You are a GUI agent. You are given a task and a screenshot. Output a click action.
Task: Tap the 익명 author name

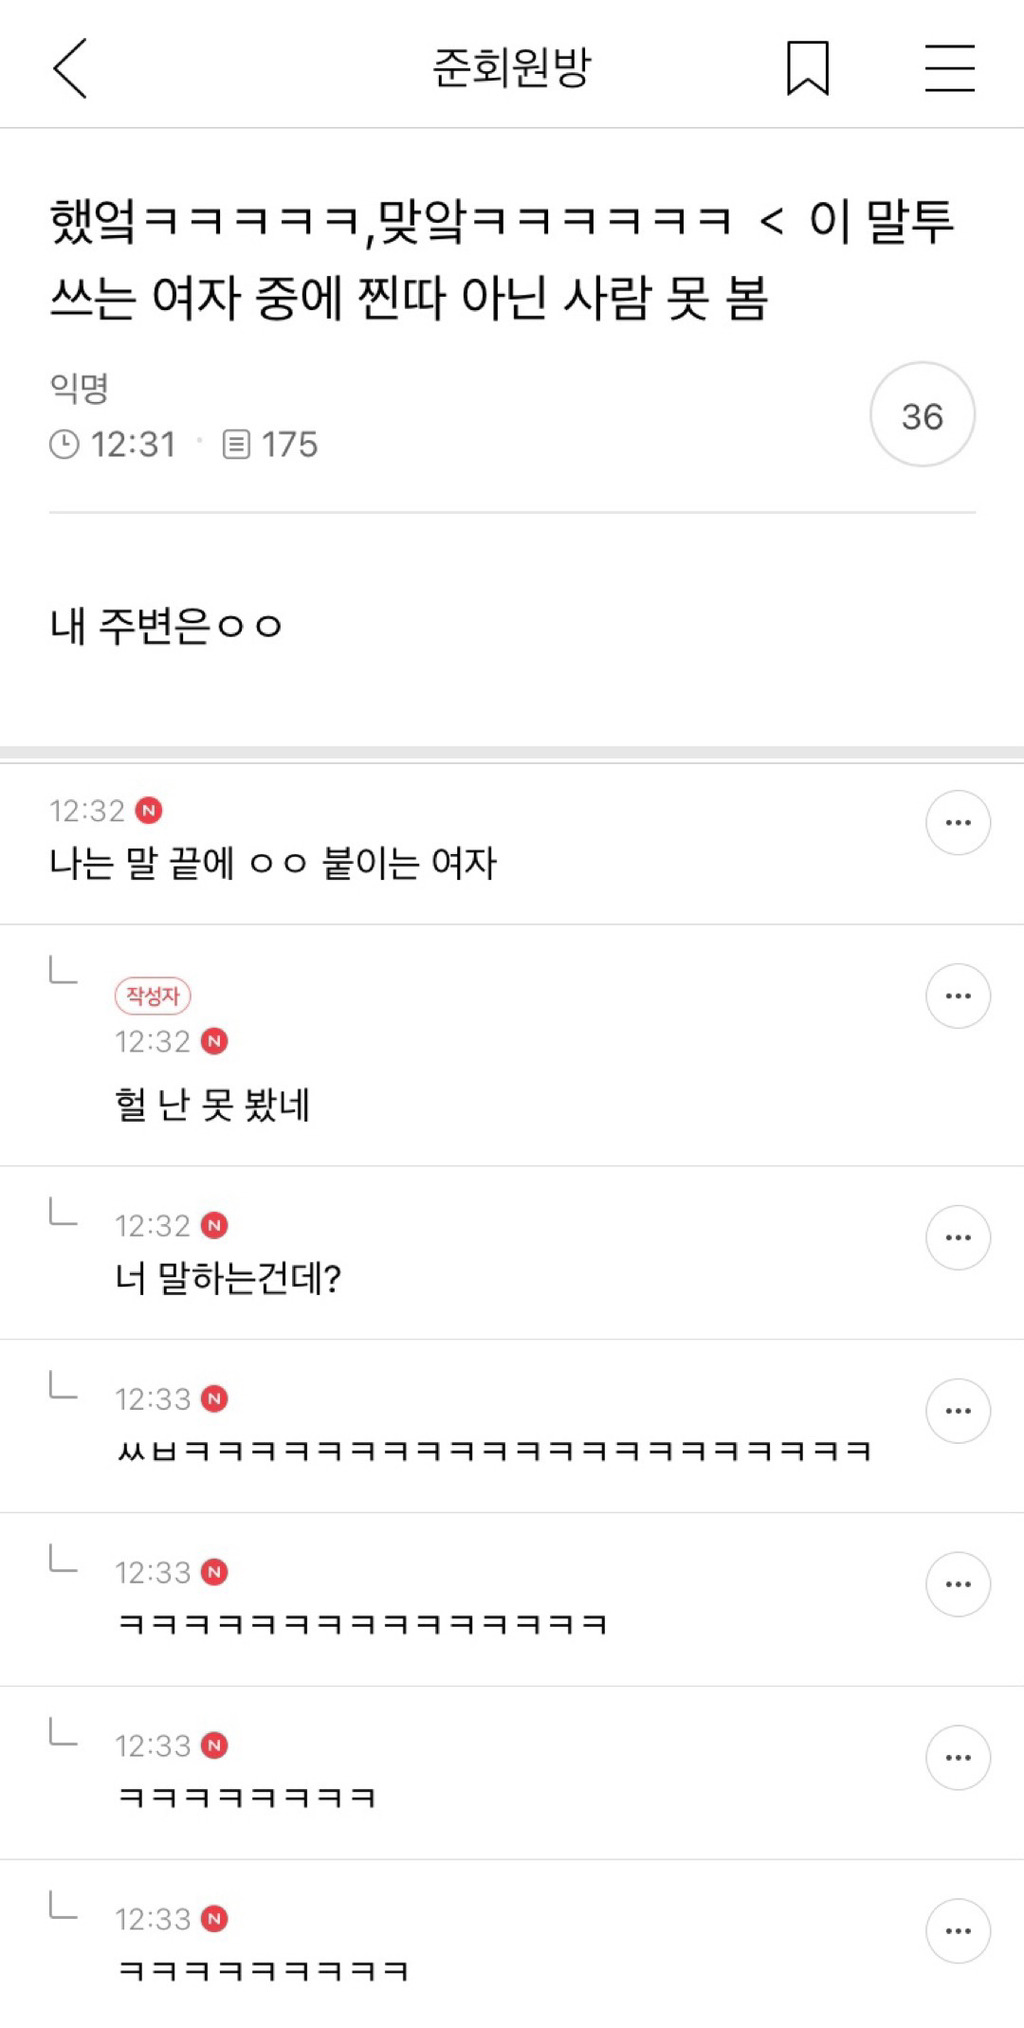[79, 387]
